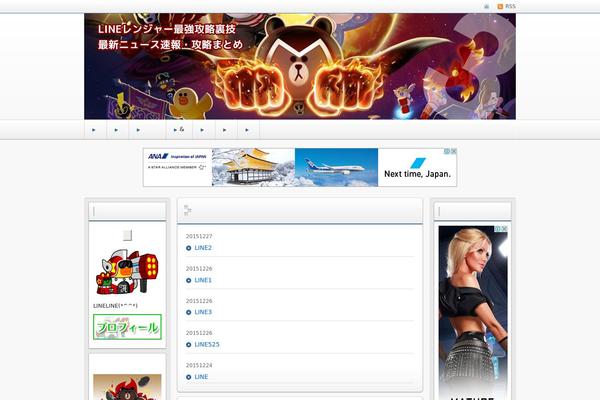
Task: Click the tree icon in center panel header
Action: [188, 210]
